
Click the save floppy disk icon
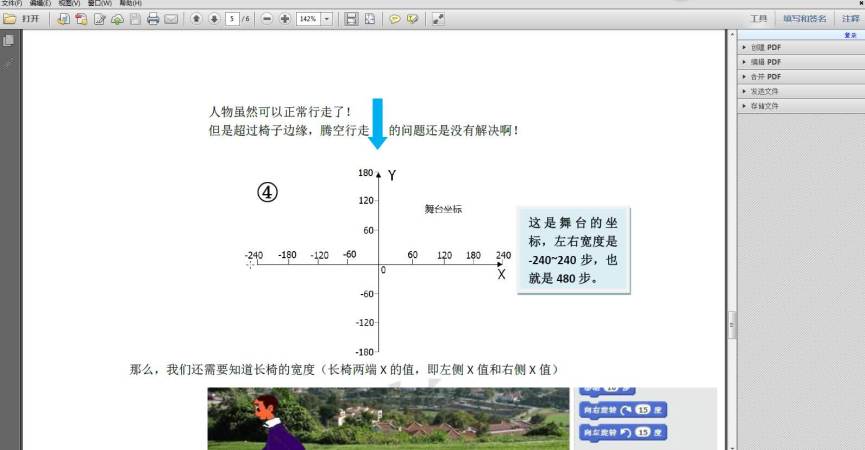135,19
